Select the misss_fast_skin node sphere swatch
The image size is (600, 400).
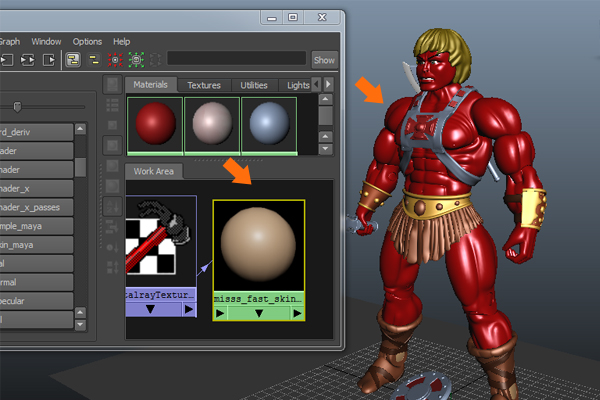(x=259, y=245)
